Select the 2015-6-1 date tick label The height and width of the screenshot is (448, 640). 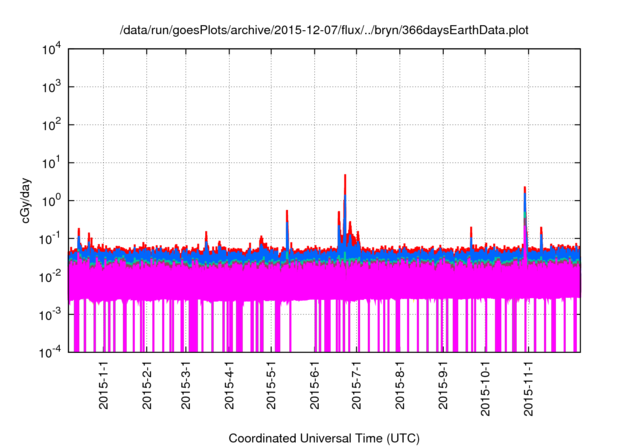point(314,385)
